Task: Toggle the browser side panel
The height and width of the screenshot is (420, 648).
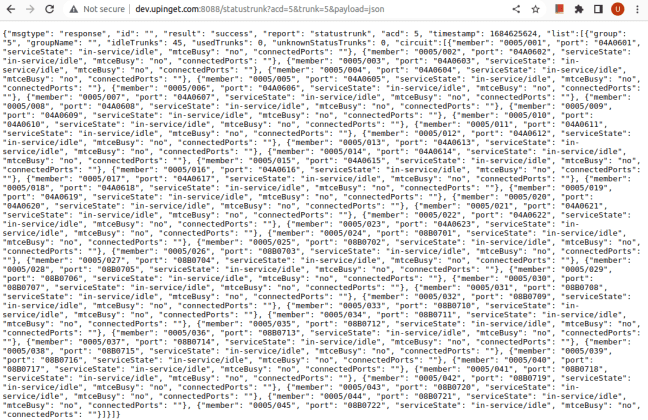Action: click(598, 9)
